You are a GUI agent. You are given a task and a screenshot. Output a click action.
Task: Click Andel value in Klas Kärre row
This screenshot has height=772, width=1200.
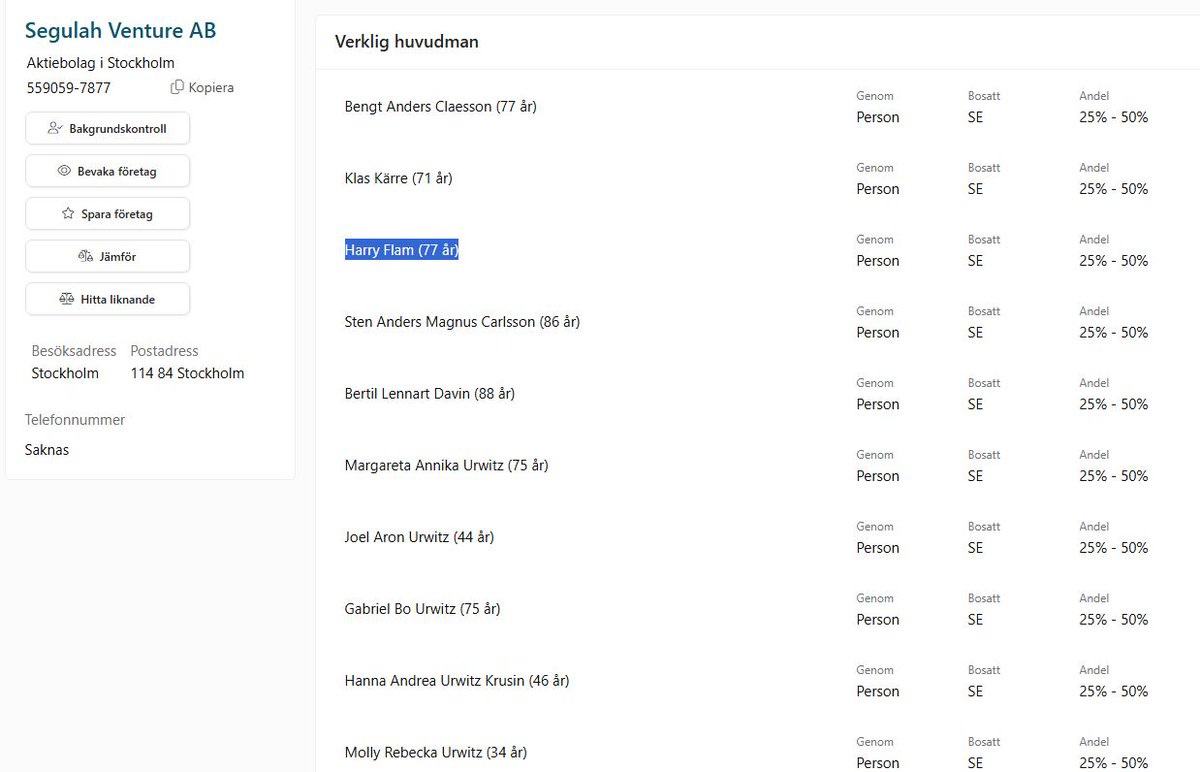[x=1114, y=189]
